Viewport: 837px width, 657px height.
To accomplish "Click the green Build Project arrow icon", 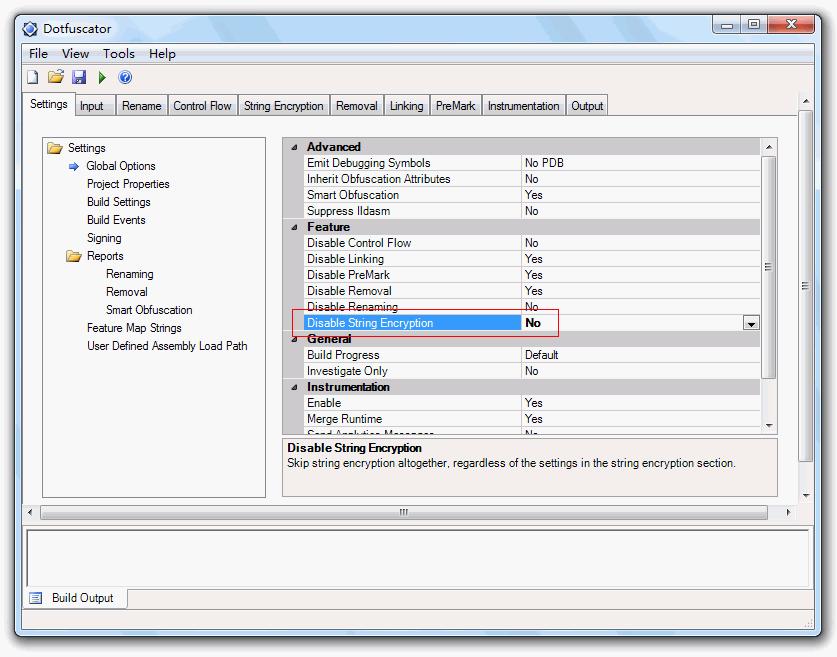I will pyautogui.click(x=102, y=78).
